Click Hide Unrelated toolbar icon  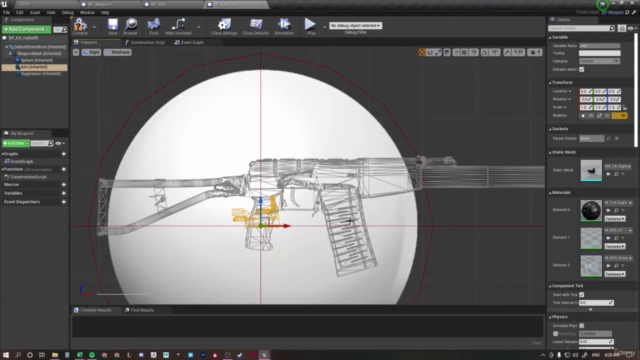click(178, 27)
